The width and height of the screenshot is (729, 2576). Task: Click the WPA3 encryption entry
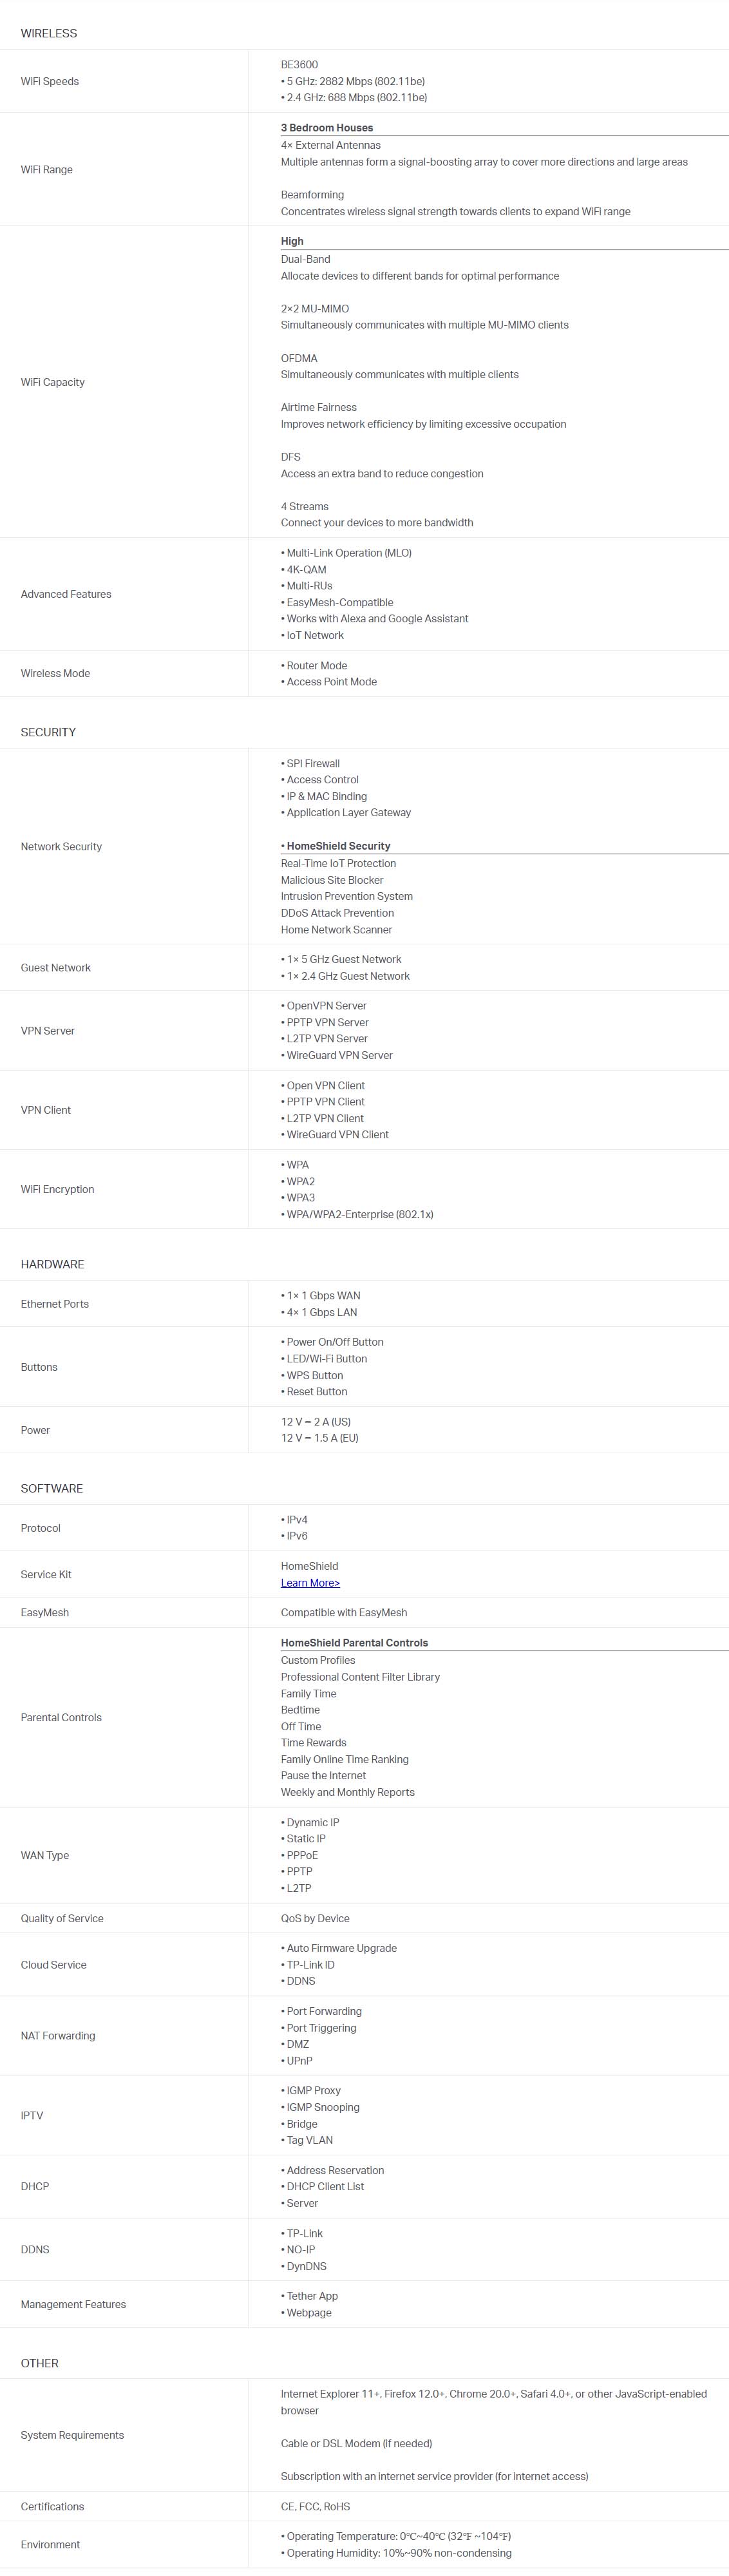(x=301, y=1197)
